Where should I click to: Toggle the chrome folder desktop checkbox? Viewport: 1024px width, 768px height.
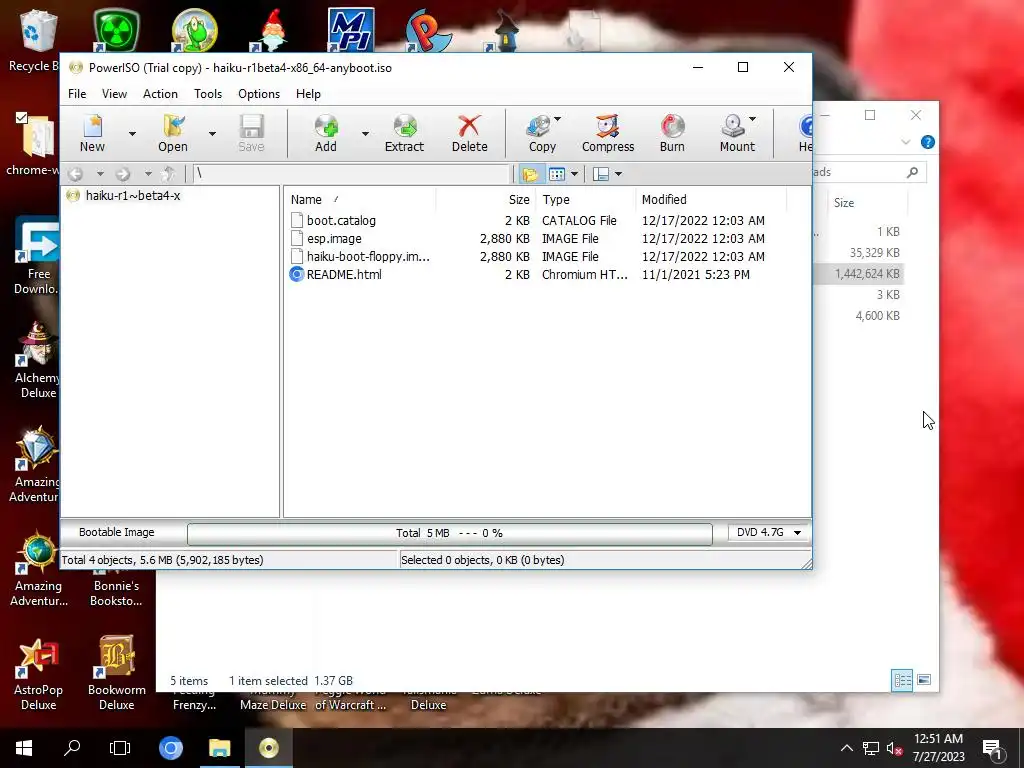pos(22,118)
